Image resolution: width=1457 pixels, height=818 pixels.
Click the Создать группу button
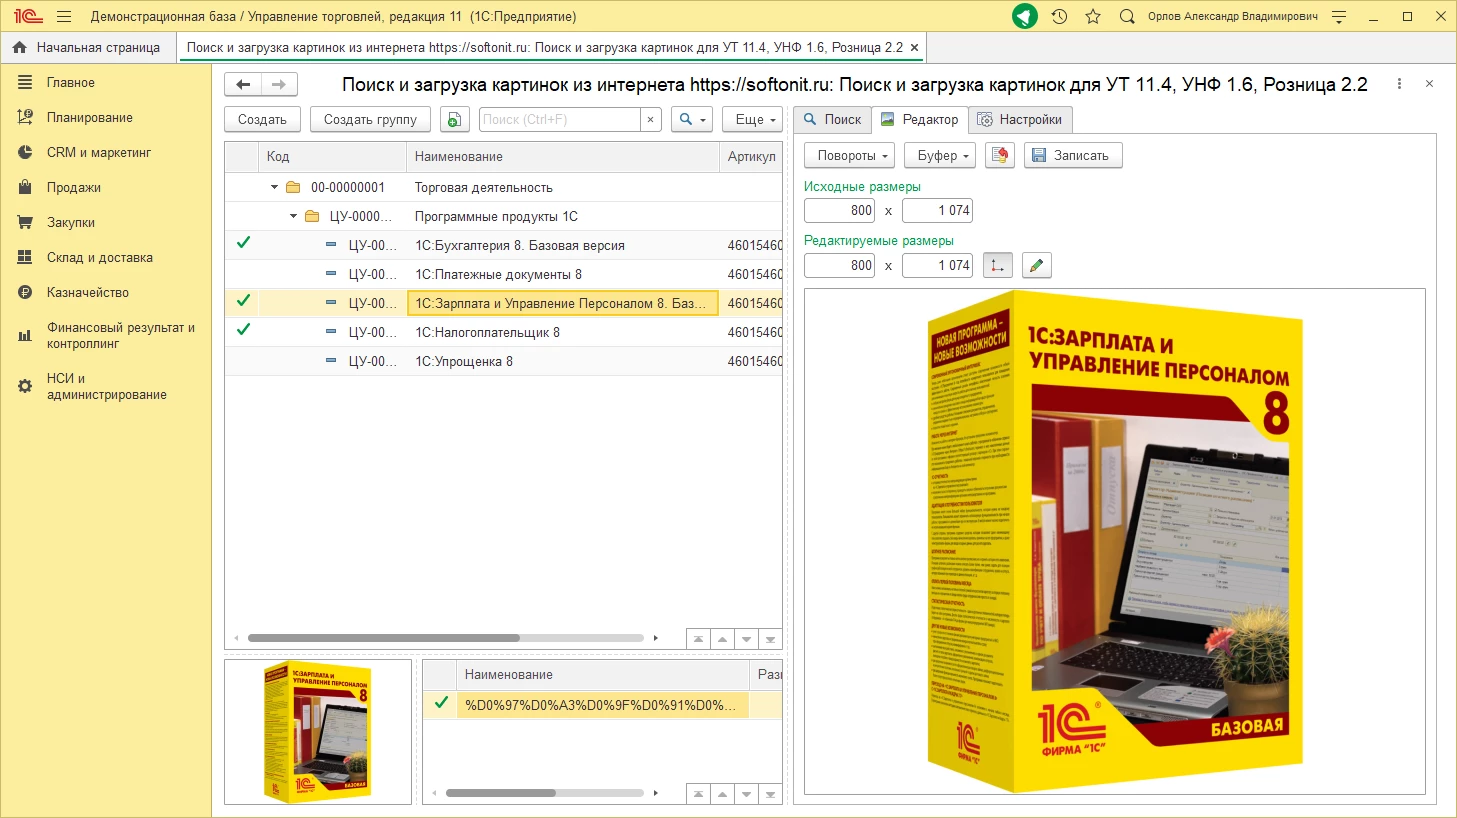pos(370,119)
